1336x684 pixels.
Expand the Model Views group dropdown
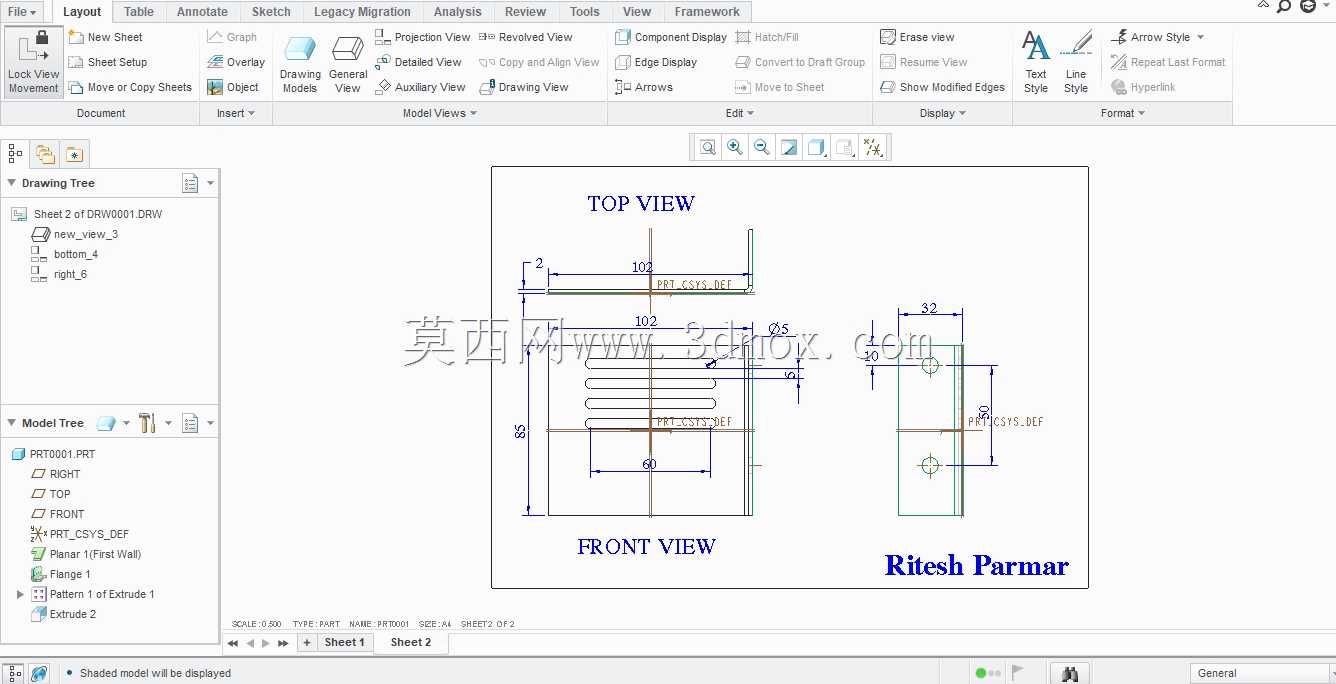coord(440,113)
